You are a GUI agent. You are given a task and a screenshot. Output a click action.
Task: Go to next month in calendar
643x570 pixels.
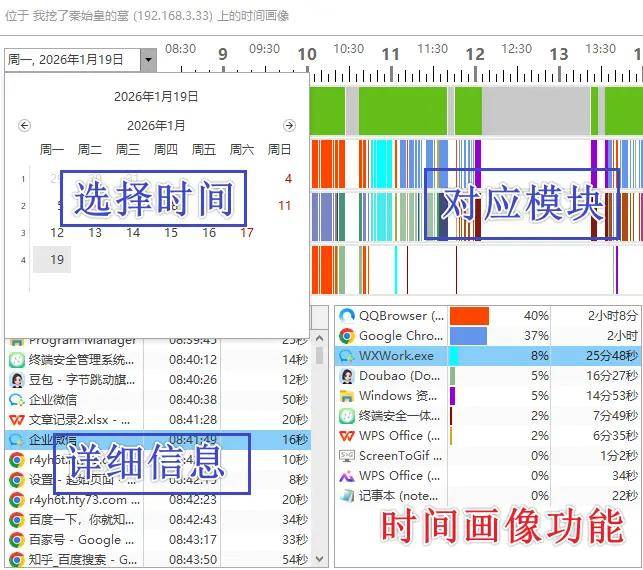pyautogui.click(x=289, y=125)
